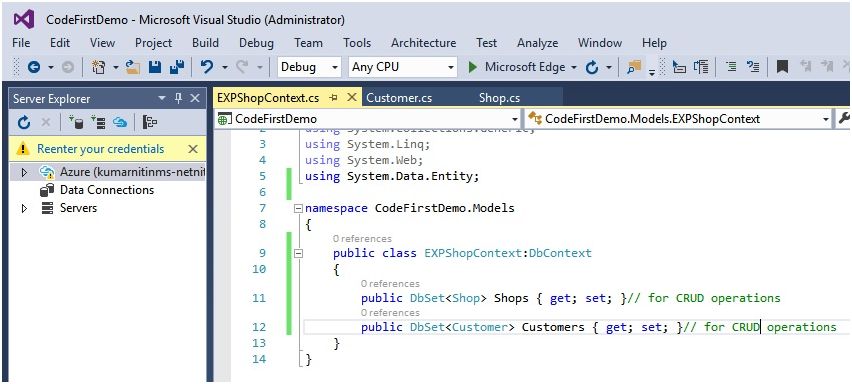
Task: Open the undo history dropdown arrow
Action: 224,67
